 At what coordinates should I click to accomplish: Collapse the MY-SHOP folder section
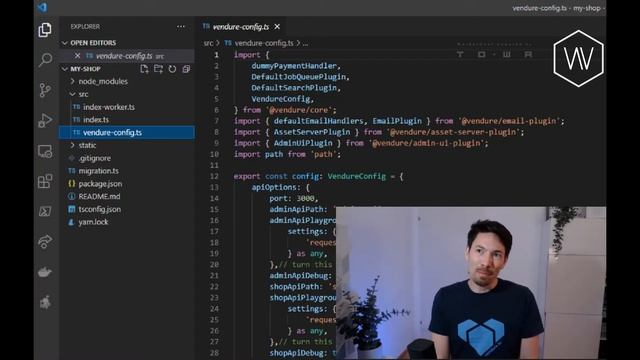(64, 69)
